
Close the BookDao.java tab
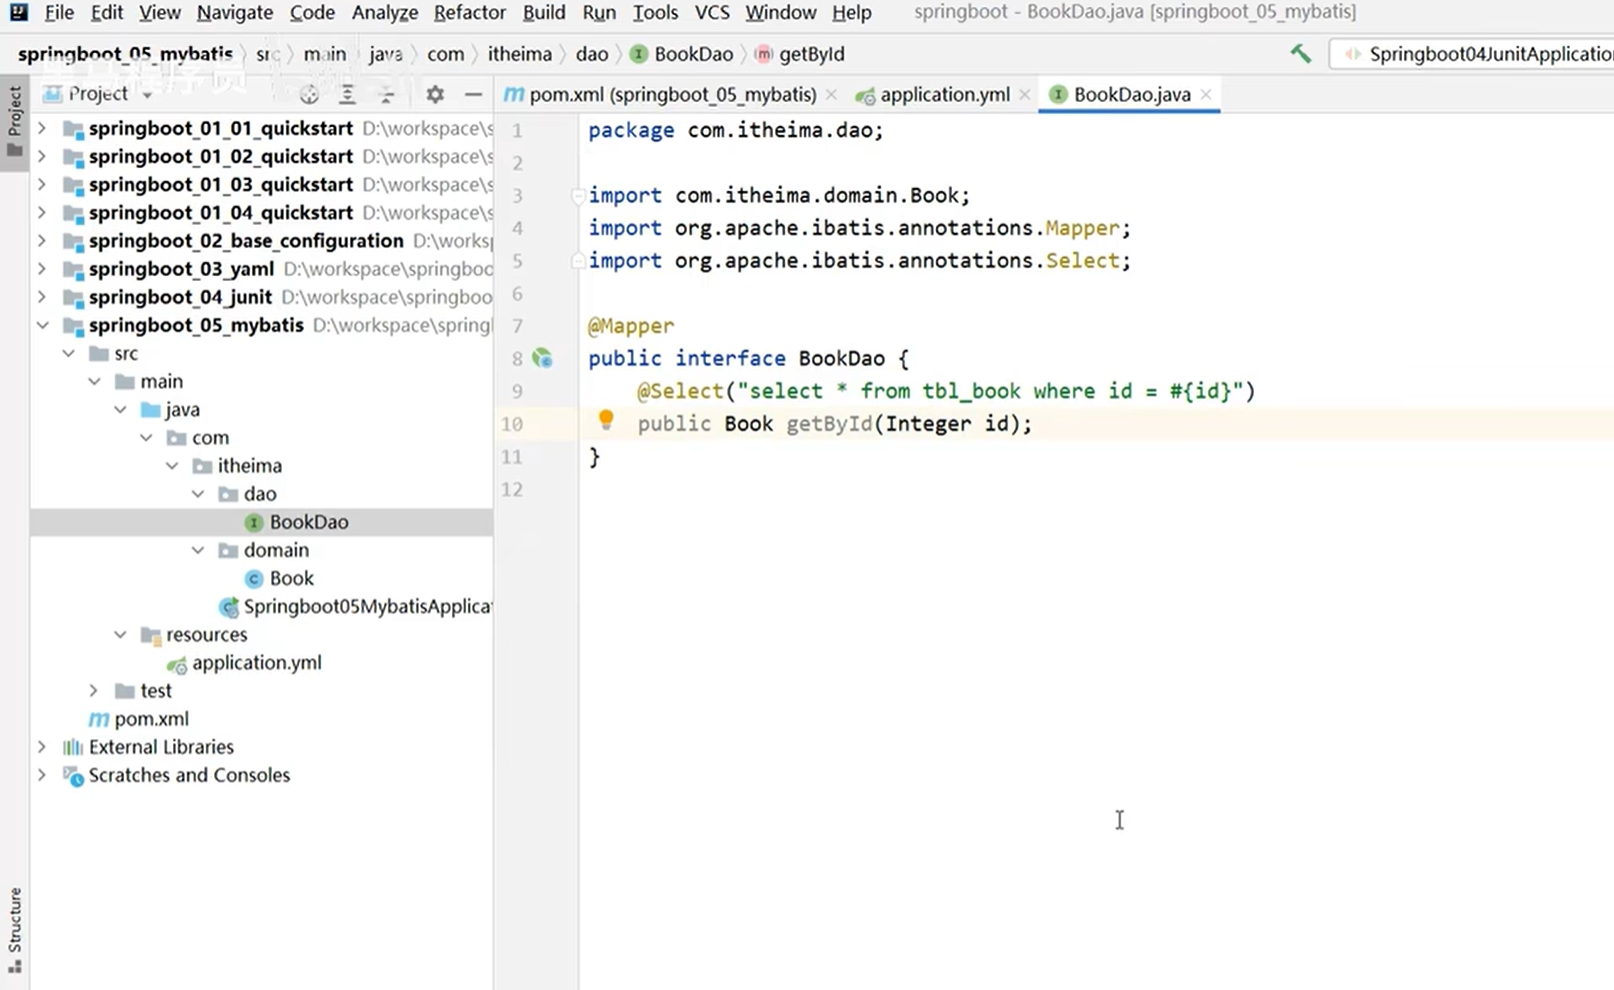[1206, 94]
